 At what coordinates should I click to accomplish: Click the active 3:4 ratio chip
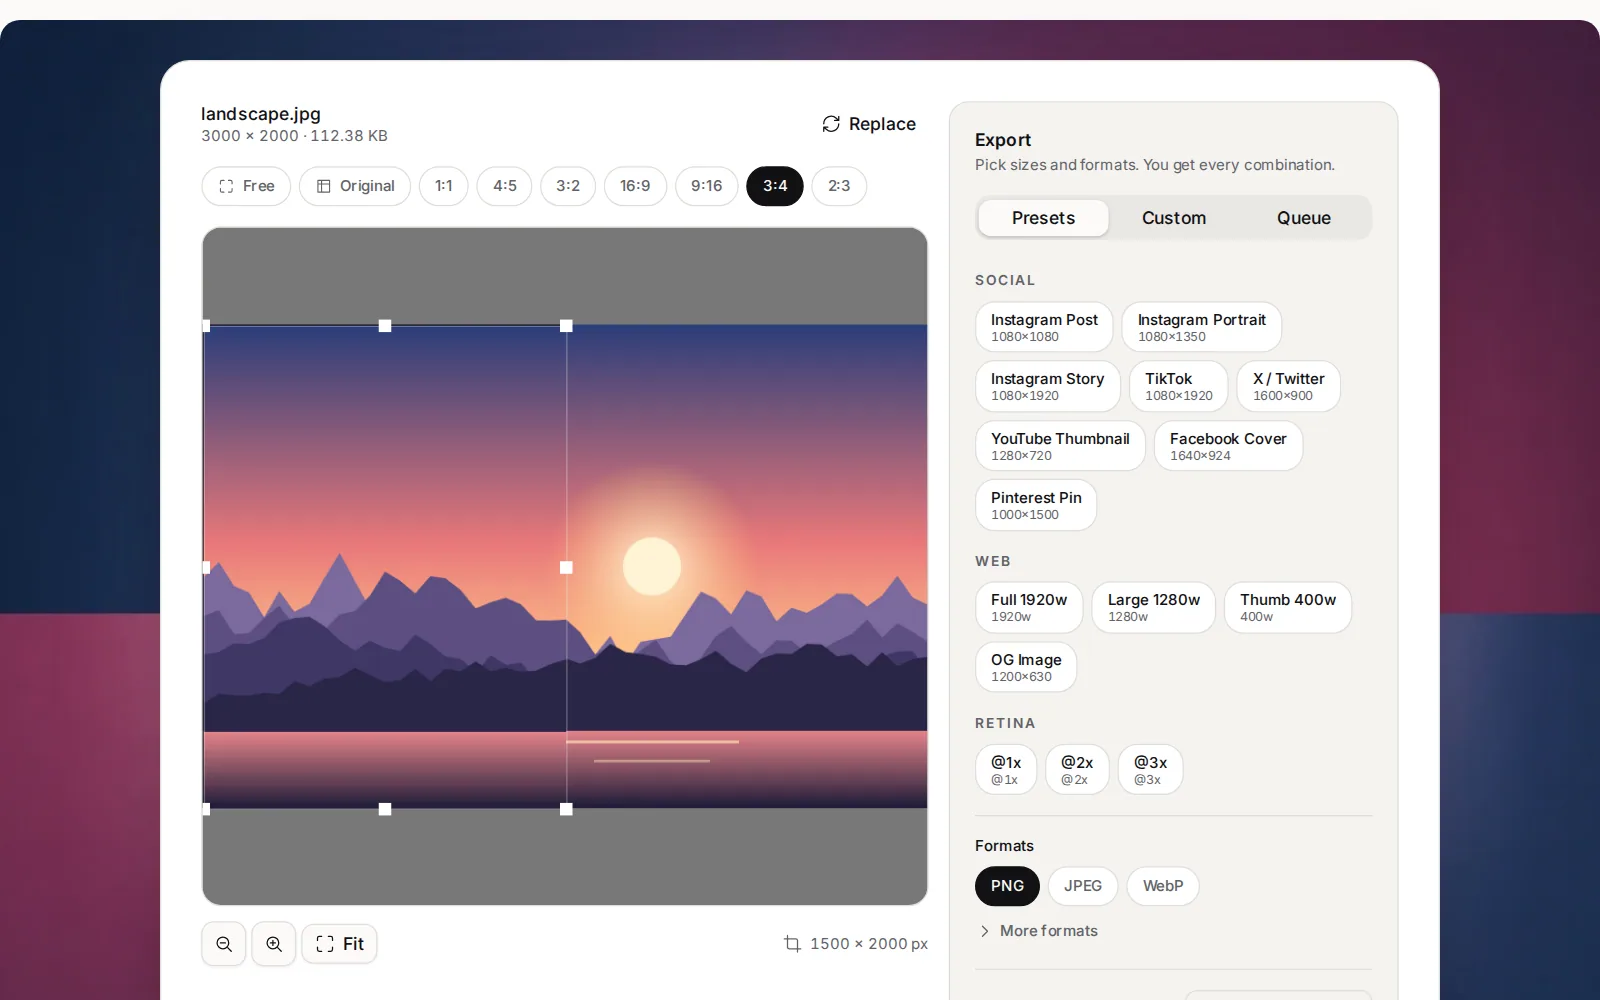[x=775, y=186]
